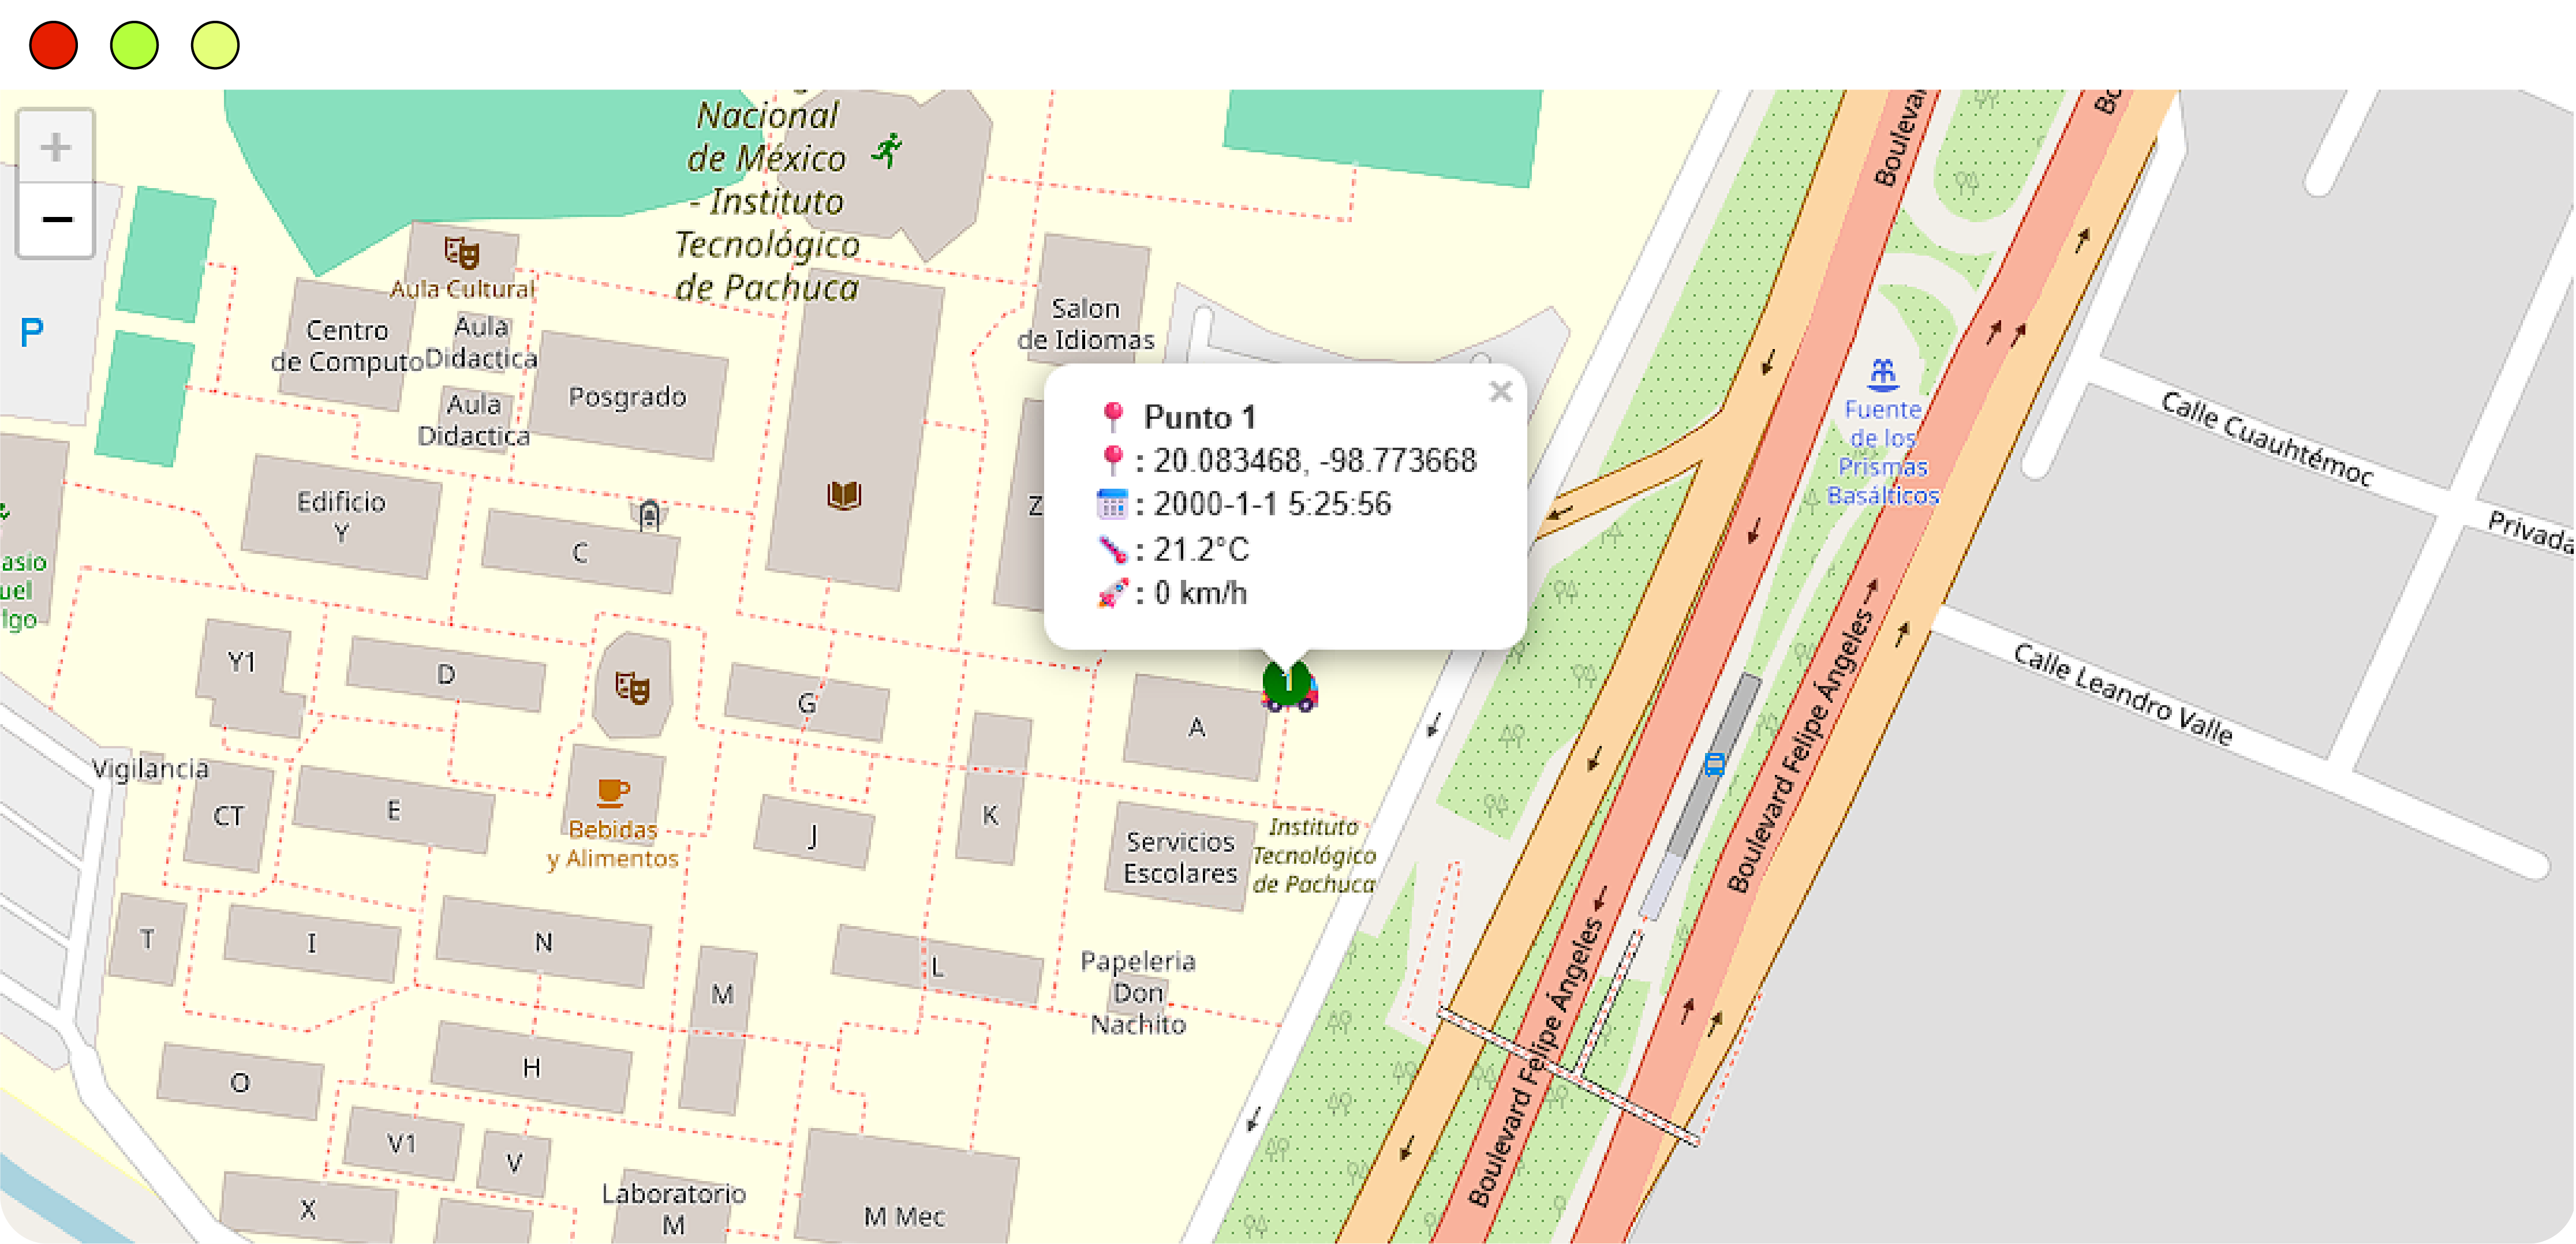Screen dimensions: 2576x1244
Task: Click the bright green circle button
Action: pyautogui.click(x=134, y=46)
